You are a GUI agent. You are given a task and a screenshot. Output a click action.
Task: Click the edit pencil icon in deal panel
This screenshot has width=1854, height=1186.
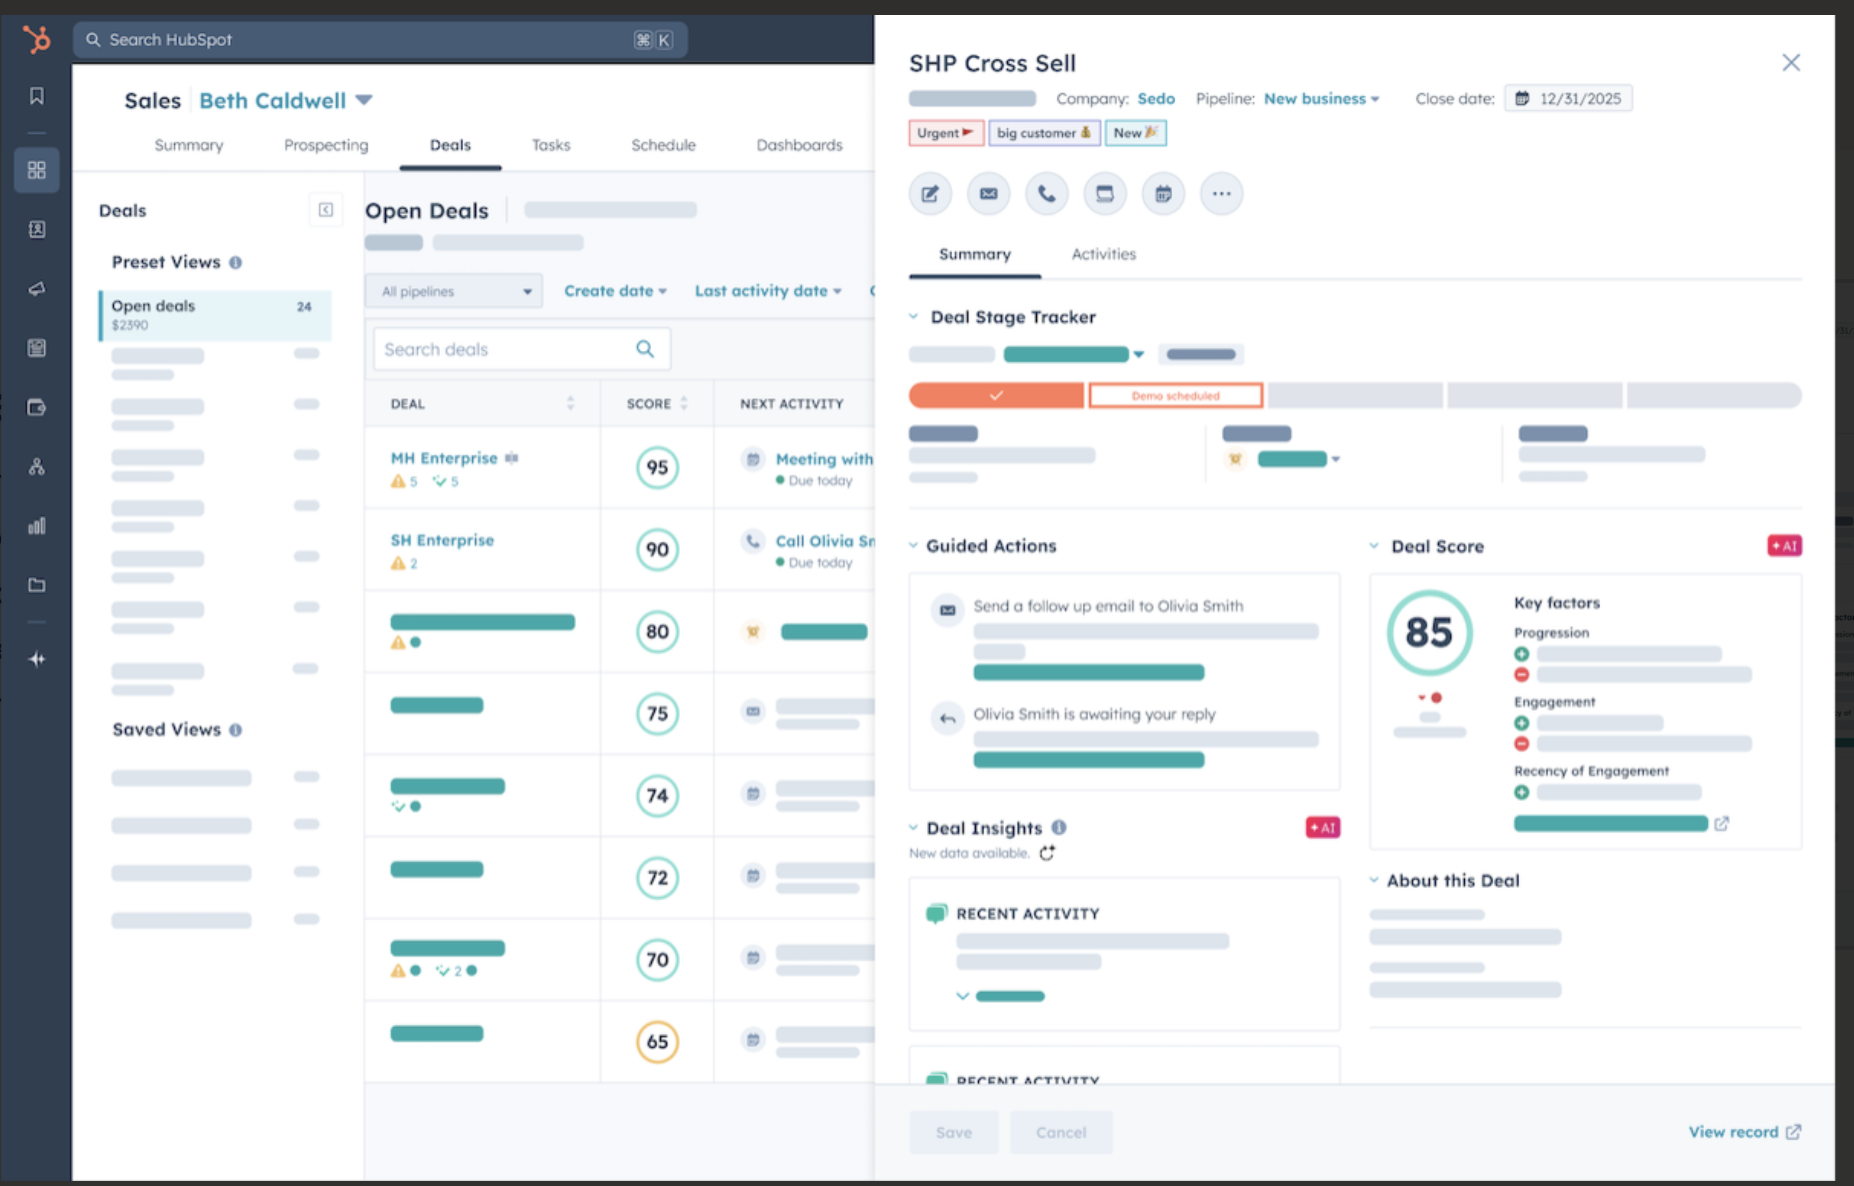[930, 194]
